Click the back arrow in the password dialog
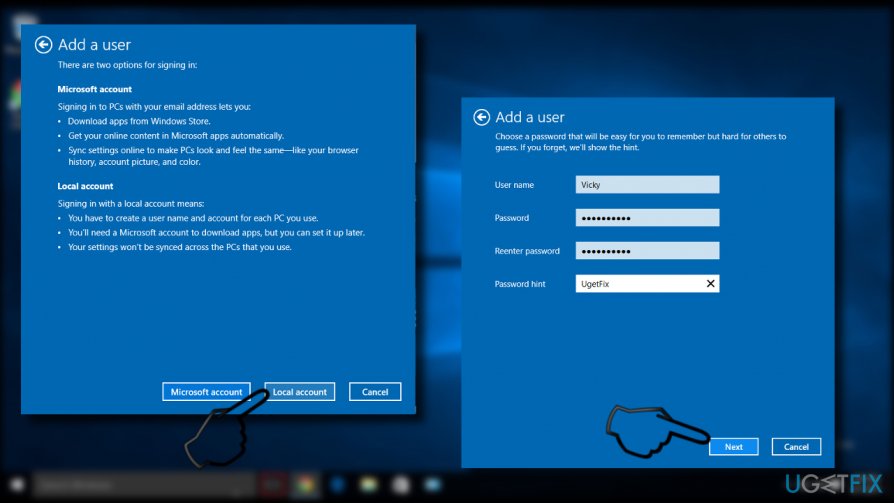This screenshot has width=894, height=504. (482, 117)
